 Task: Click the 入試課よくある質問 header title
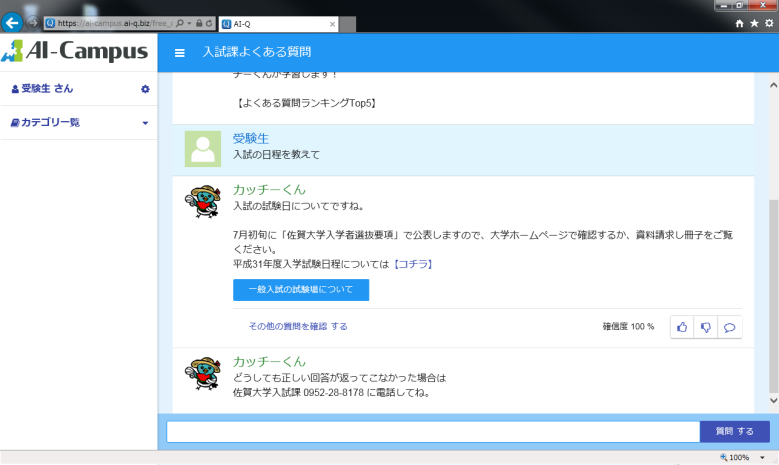tap(257, 52)
